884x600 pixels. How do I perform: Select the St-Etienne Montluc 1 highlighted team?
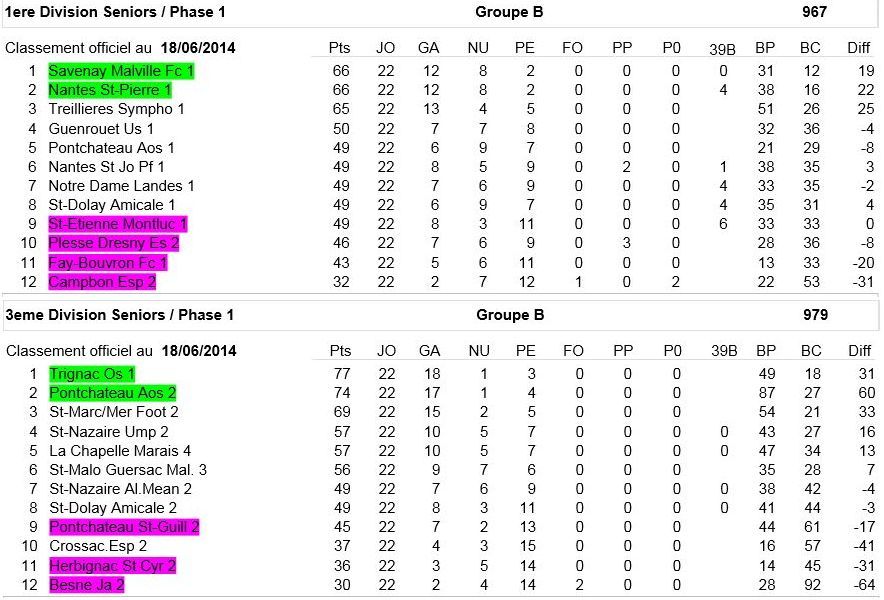point(118,224)
